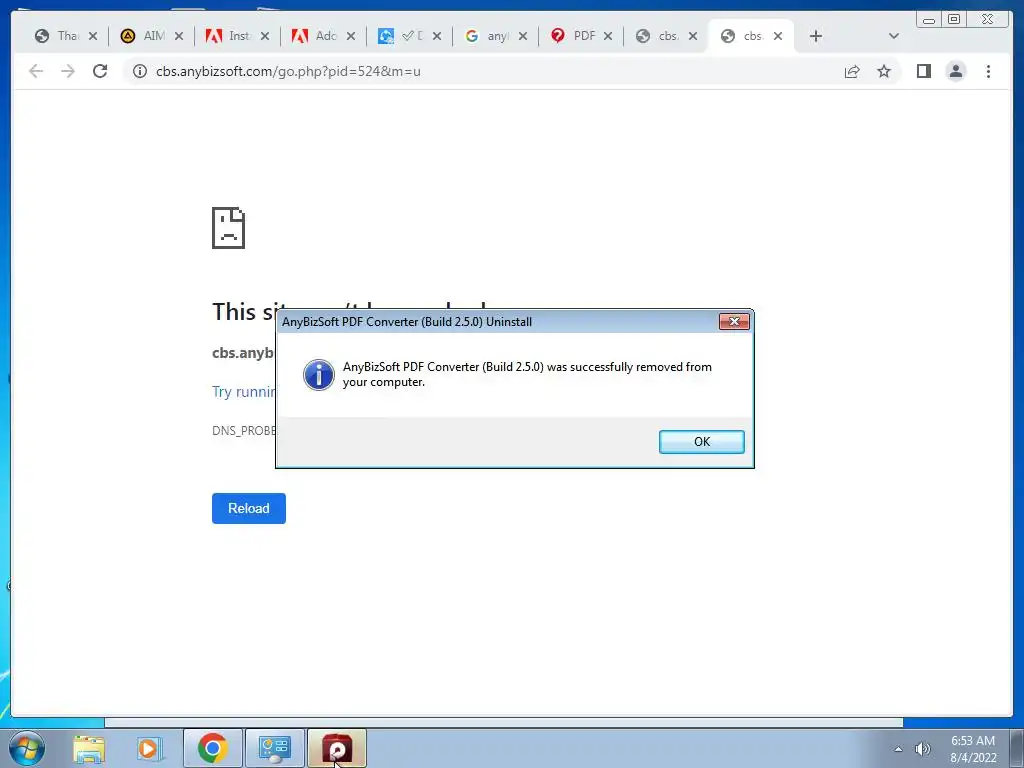Click the Show desktop strip

click(1017, 748)
